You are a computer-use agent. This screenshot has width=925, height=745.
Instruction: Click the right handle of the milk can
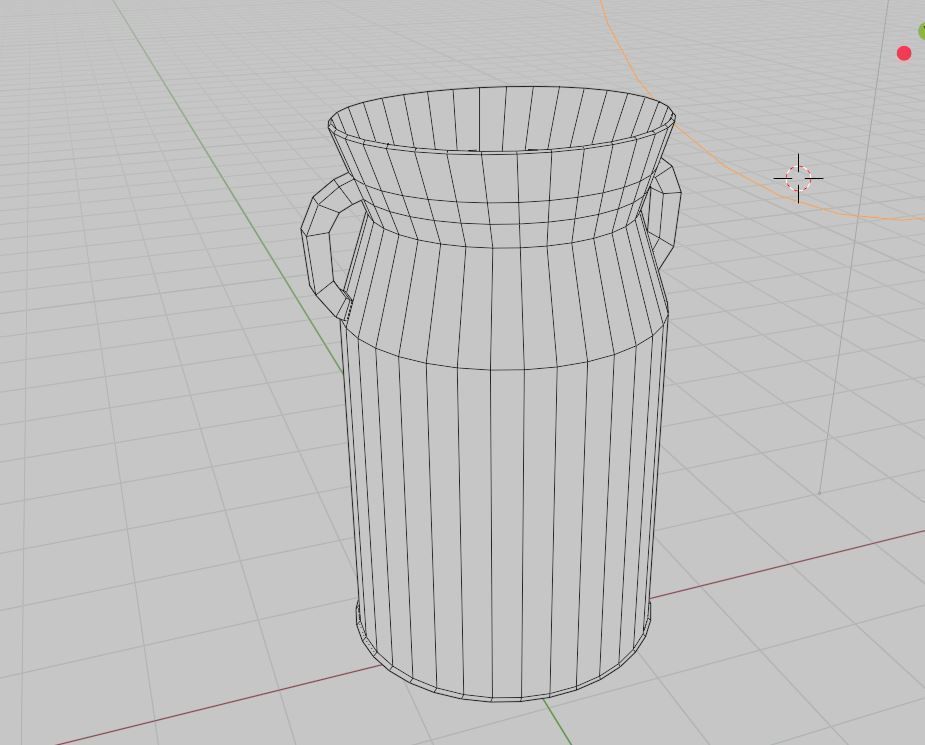tap(665, 212)
